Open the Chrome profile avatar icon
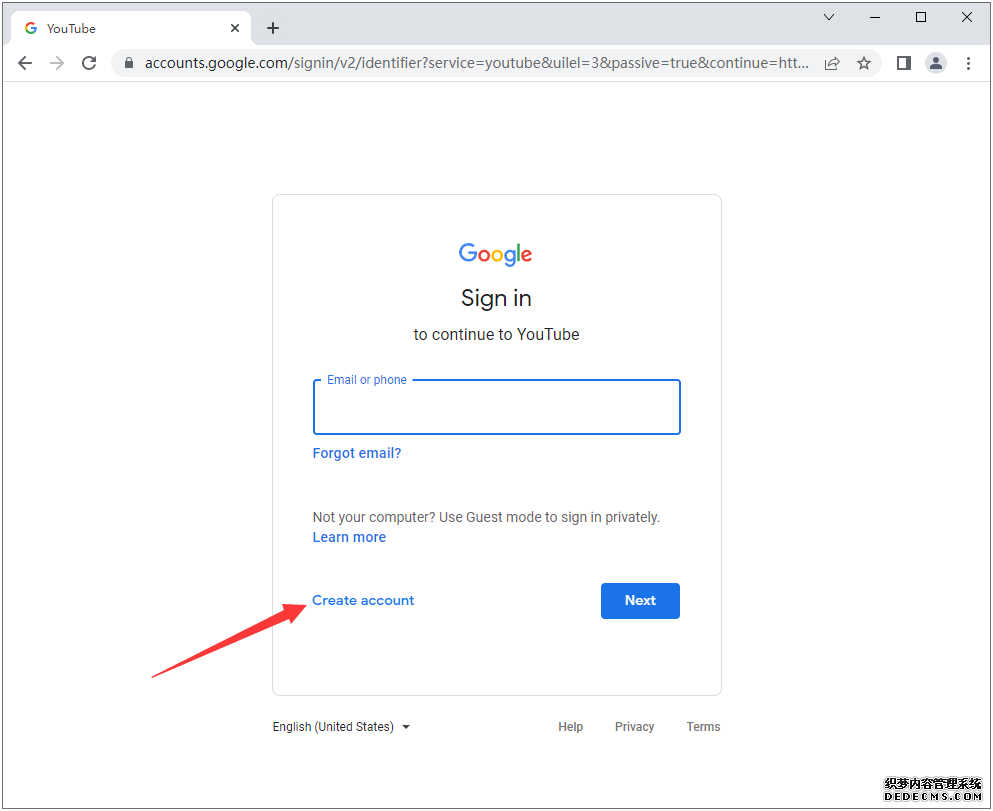This screenshot has width=993, height=811. pyautogui.click(x=935, y=63)
